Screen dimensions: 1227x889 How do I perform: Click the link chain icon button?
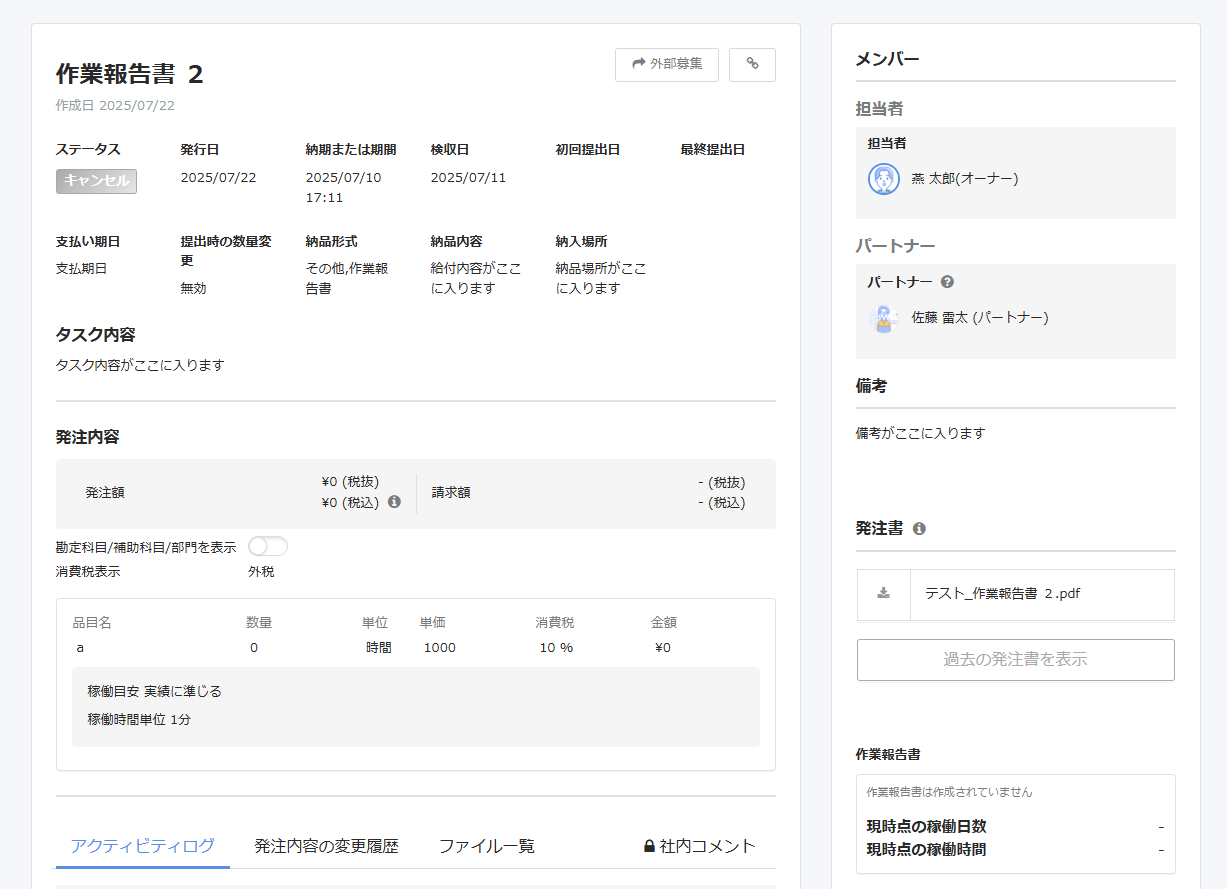(x=752, y=64)
